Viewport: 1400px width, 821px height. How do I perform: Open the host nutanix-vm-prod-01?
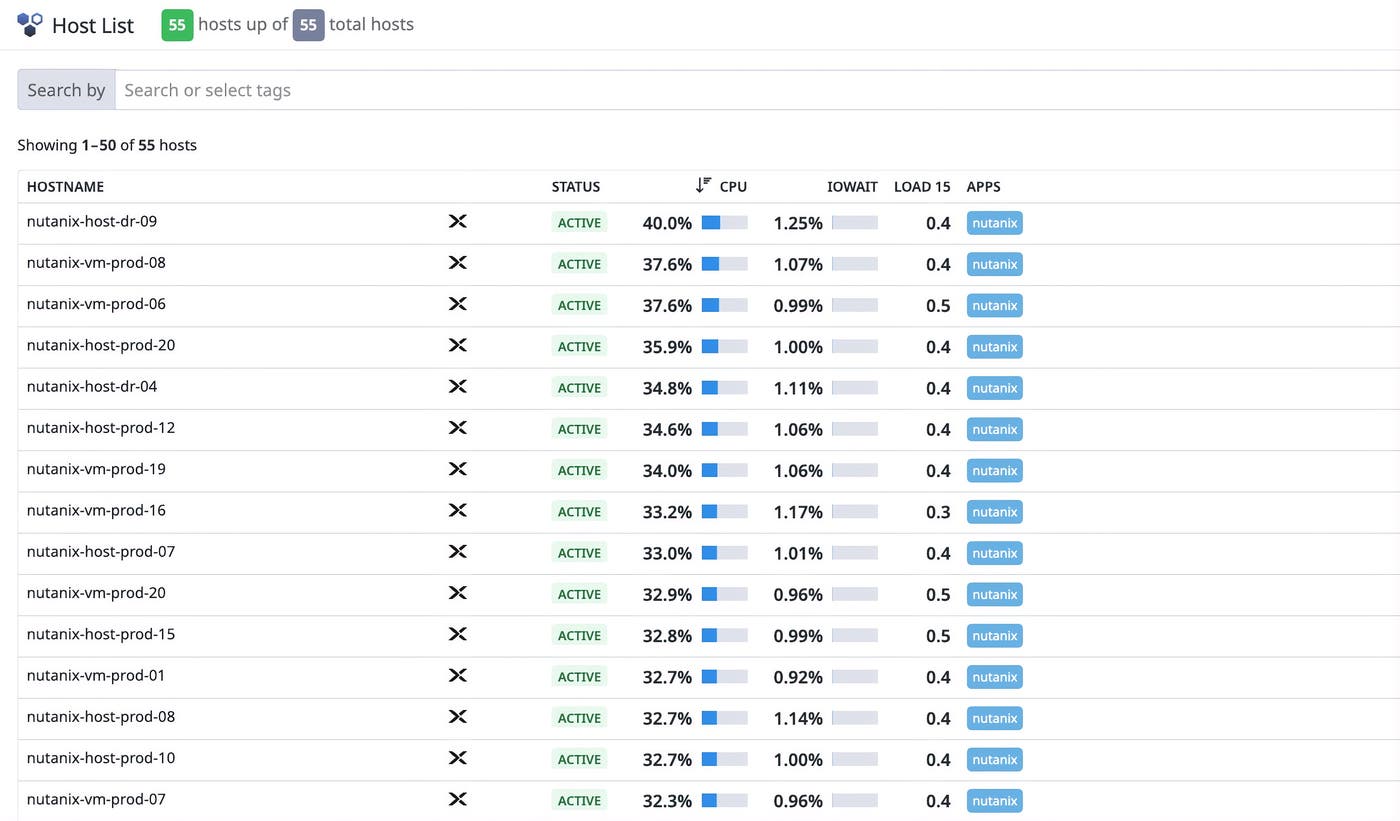(x=93, y=675)
